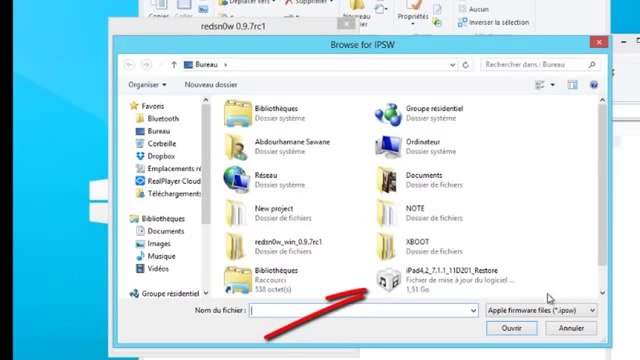Select the XBOOT folder icon
The width and height of the screenshot is (640, 360).
(x=386, y=247)
